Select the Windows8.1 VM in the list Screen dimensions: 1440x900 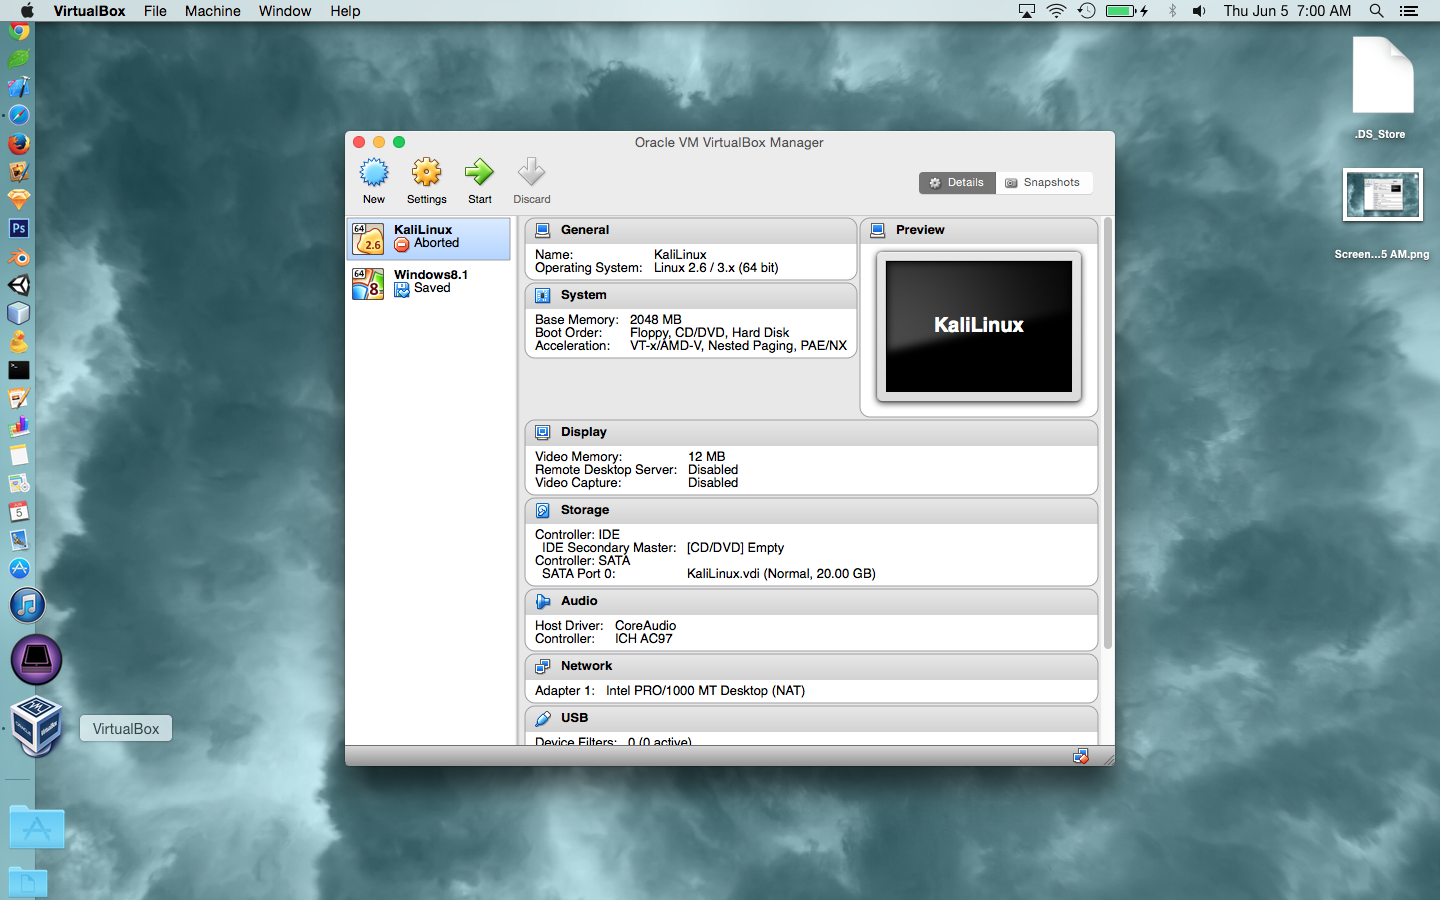click(x=429, y=283)
